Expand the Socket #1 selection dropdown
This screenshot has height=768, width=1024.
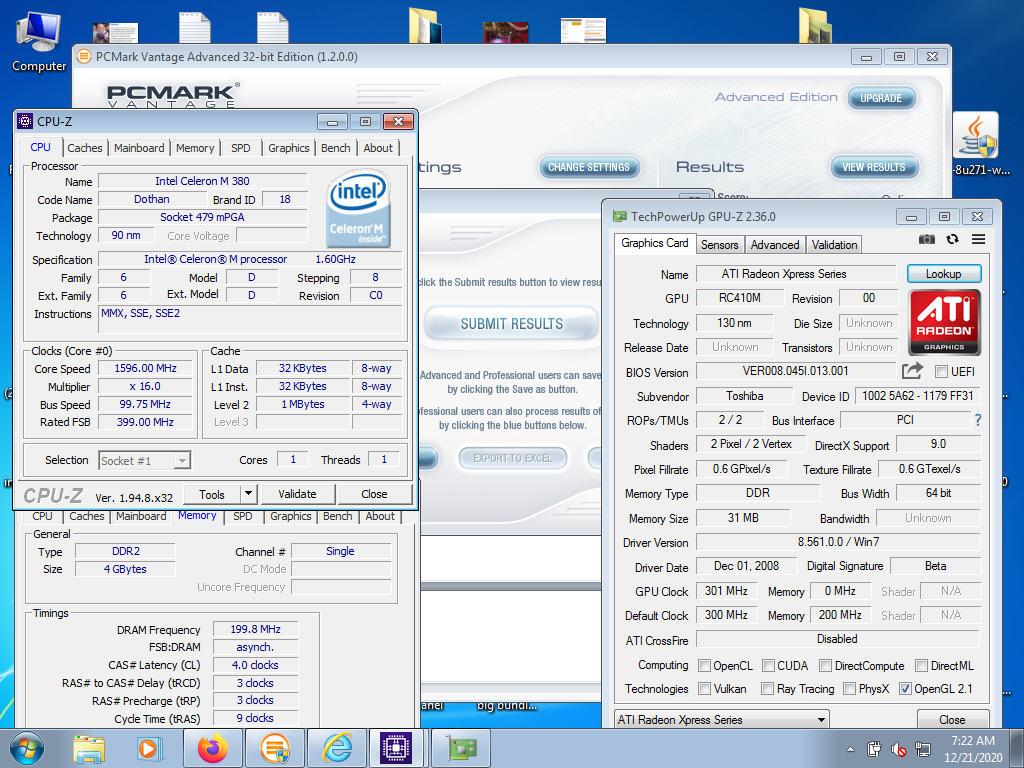tap(182, 460)
